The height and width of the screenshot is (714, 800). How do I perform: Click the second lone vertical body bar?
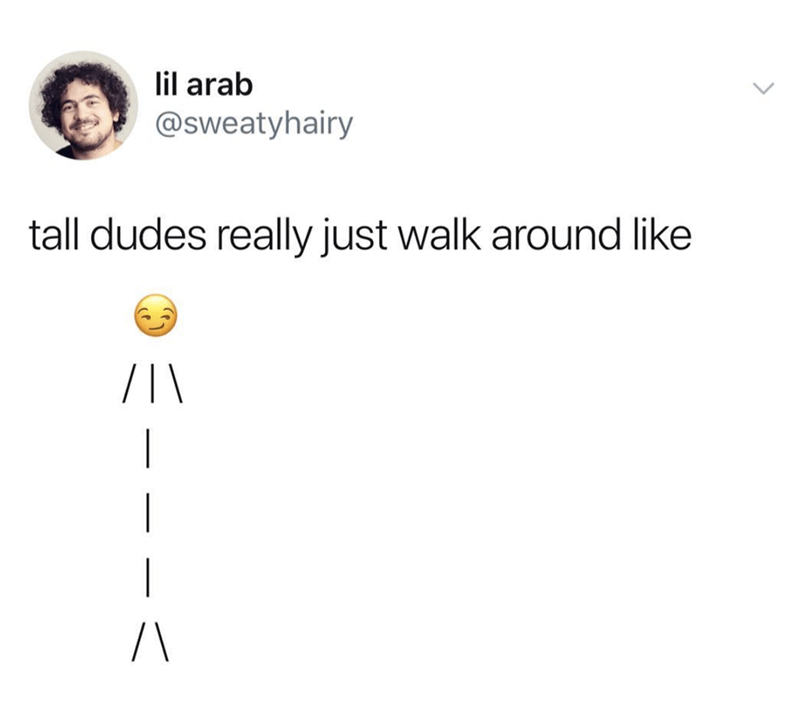tap(147, 512)
